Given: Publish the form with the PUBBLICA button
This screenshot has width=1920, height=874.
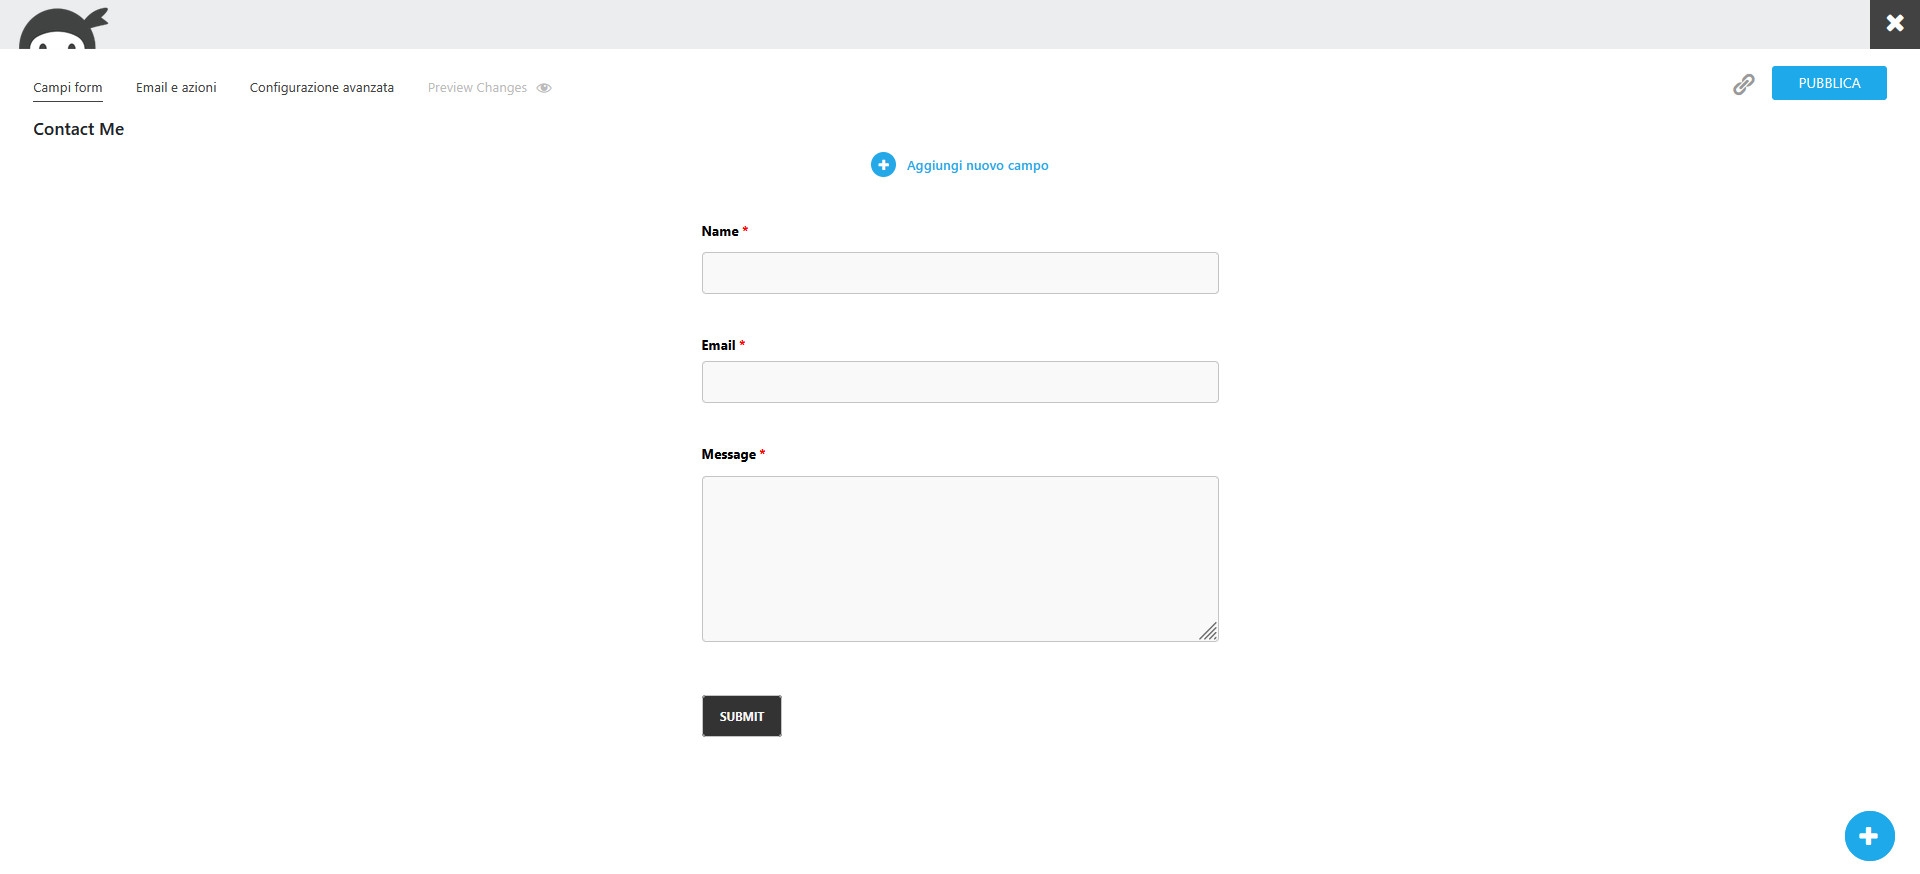Looking at the screenshot, I should (x=1829, y=83).
